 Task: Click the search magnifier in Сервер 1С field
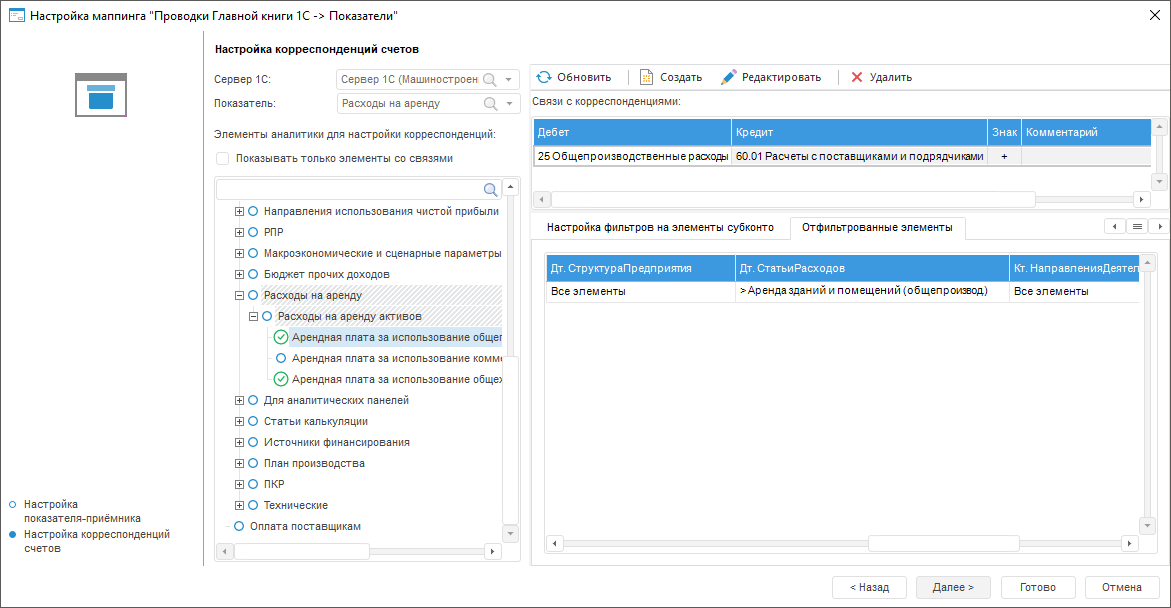(x=490, y=79)
